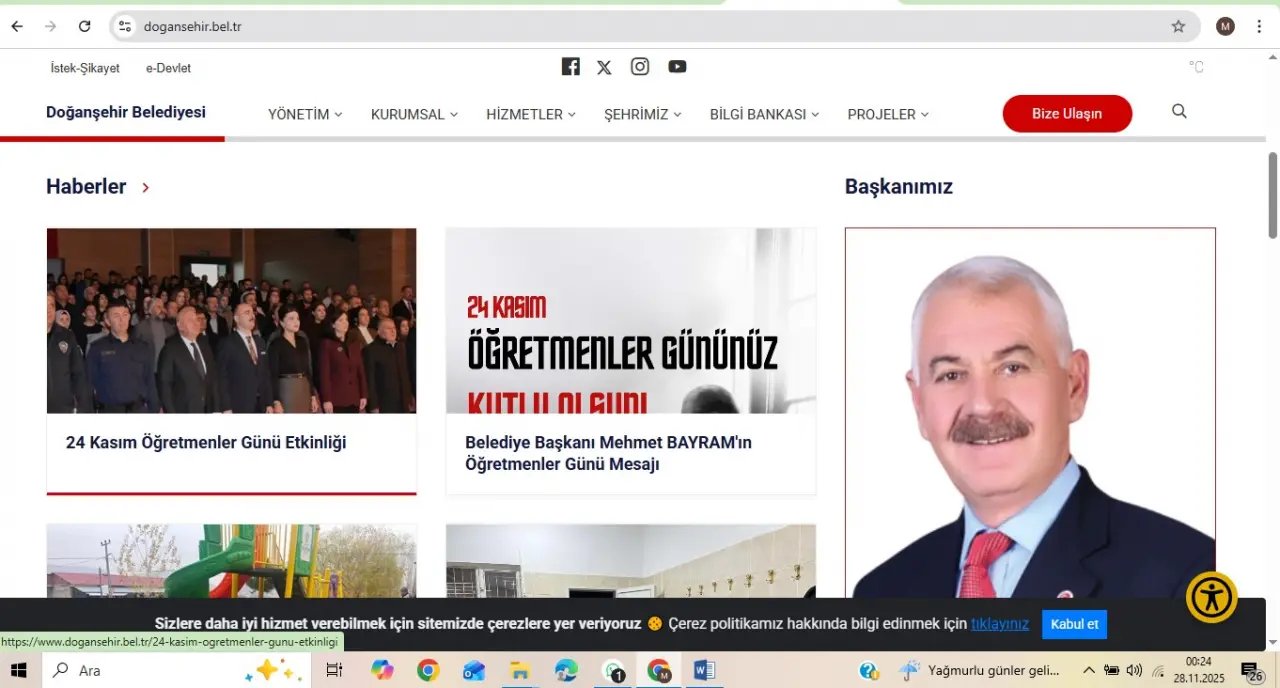Reload the page with refresh icon
The image size is (1280, 688).
(84, 27)
